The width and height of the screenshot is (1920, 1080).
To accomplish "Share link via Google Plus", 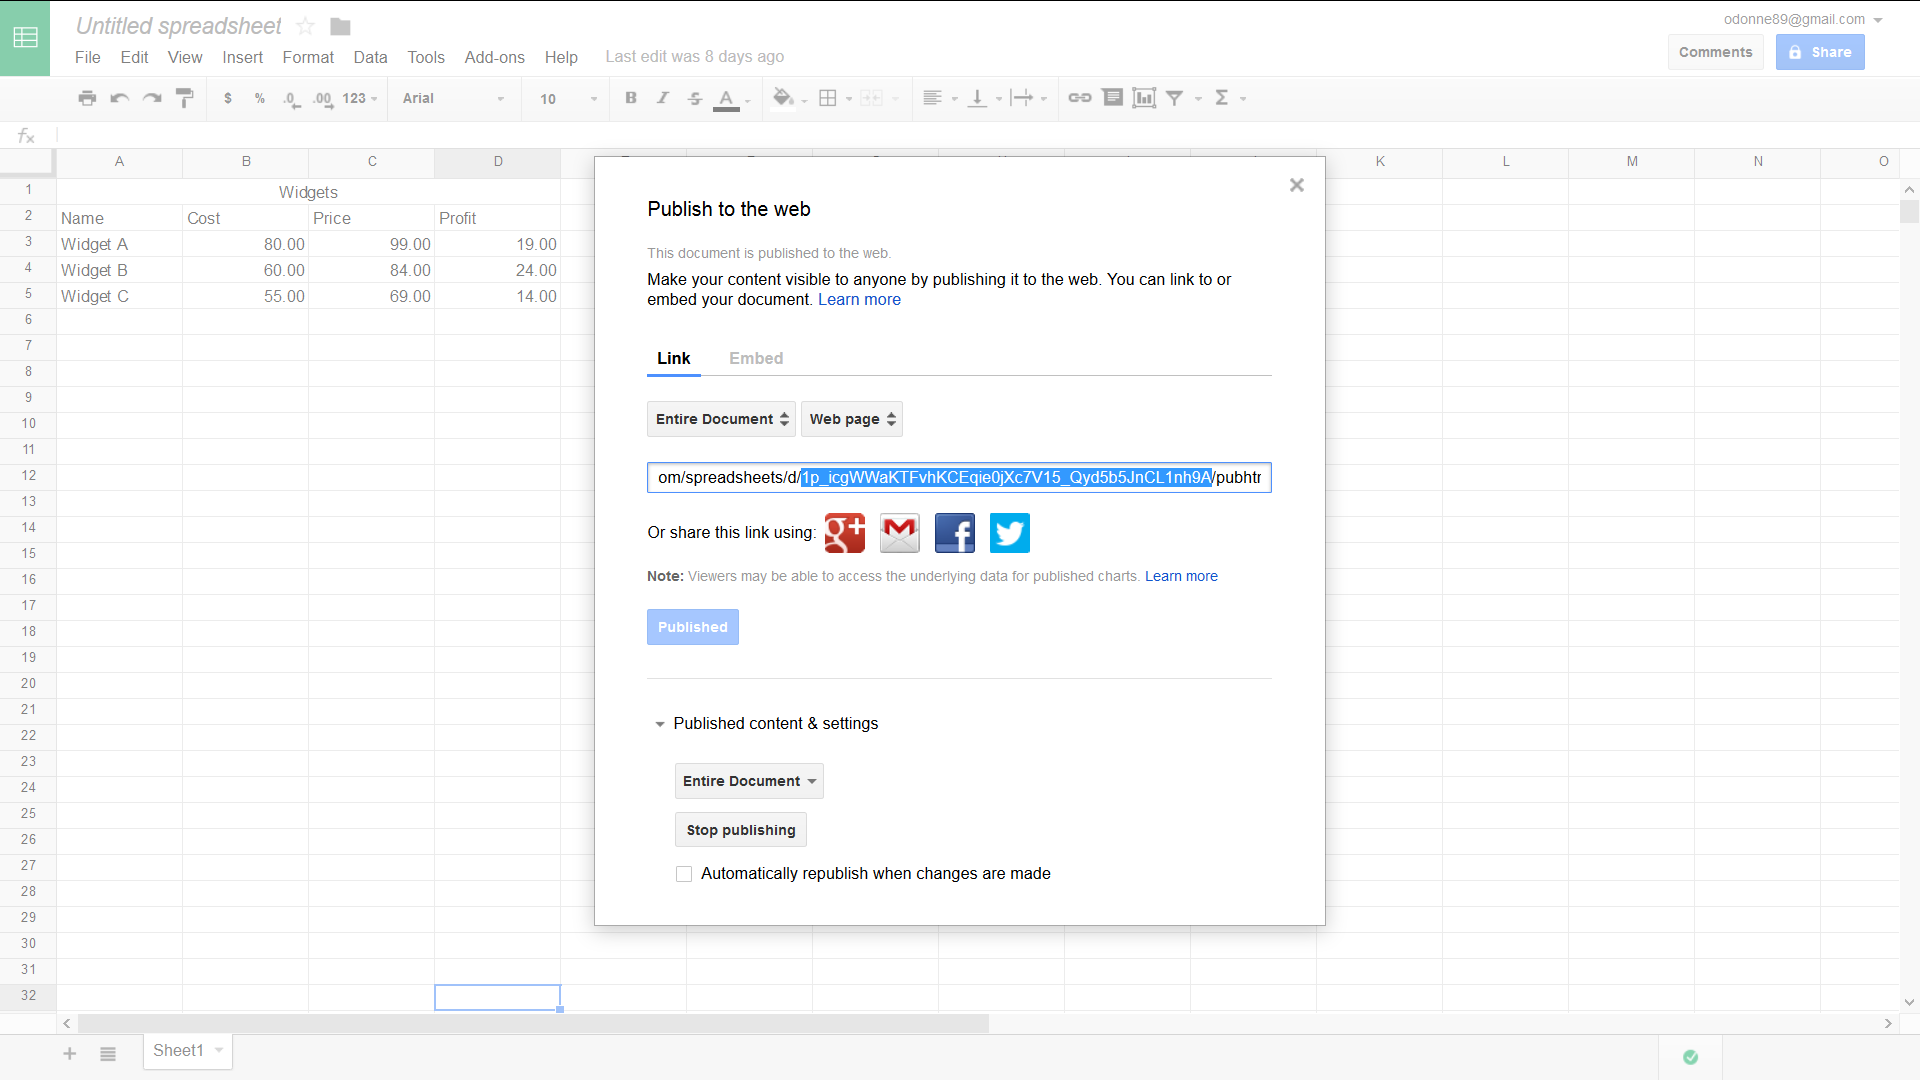I will (x=845, y=533).
